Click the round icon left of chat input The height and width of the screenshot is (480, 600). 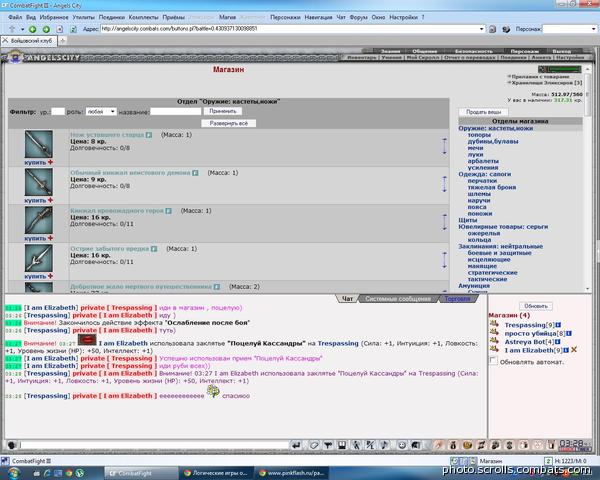[11, 445]
